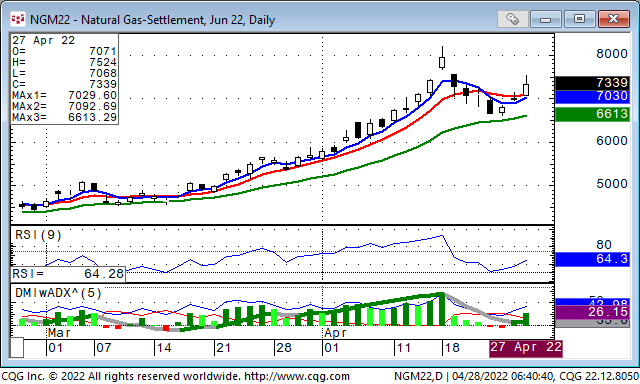640x384 pixels.
Task: Click the green 6613 moving average label
Action: tap(592, 114)
